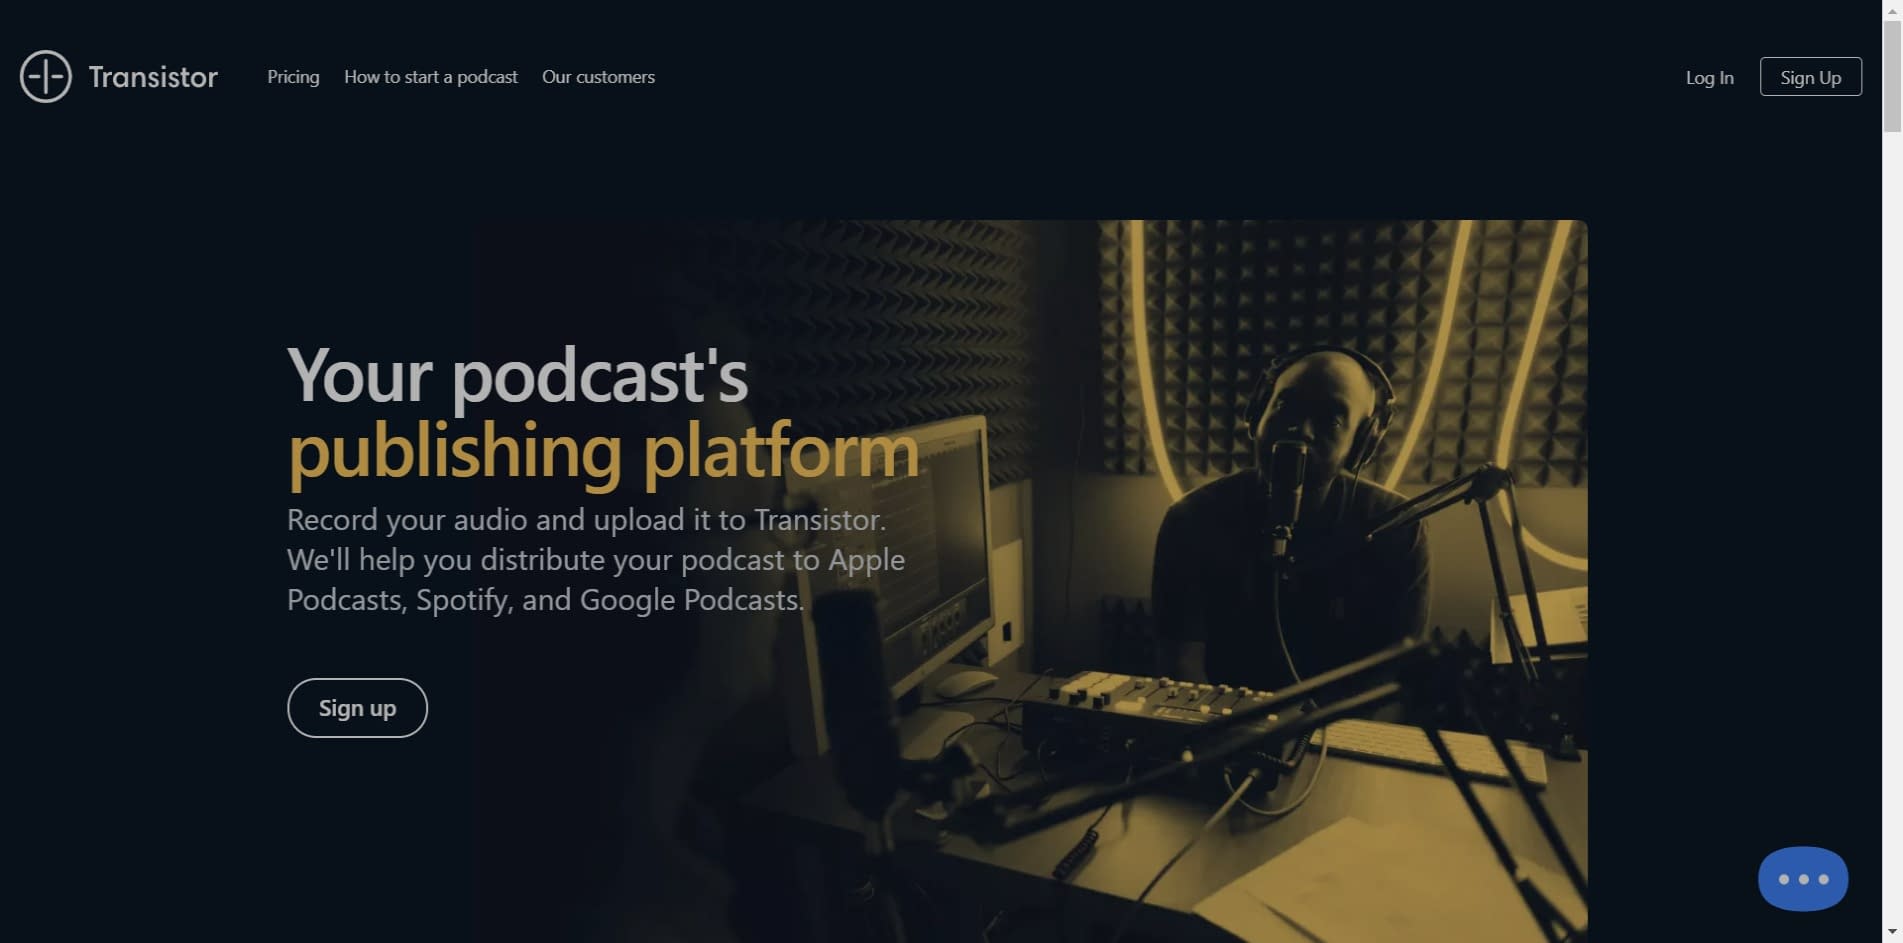The width and height of the screenshot is (1903, 943).
Task: Click the page vertical scrollbar thumb
Action: 1892,76
